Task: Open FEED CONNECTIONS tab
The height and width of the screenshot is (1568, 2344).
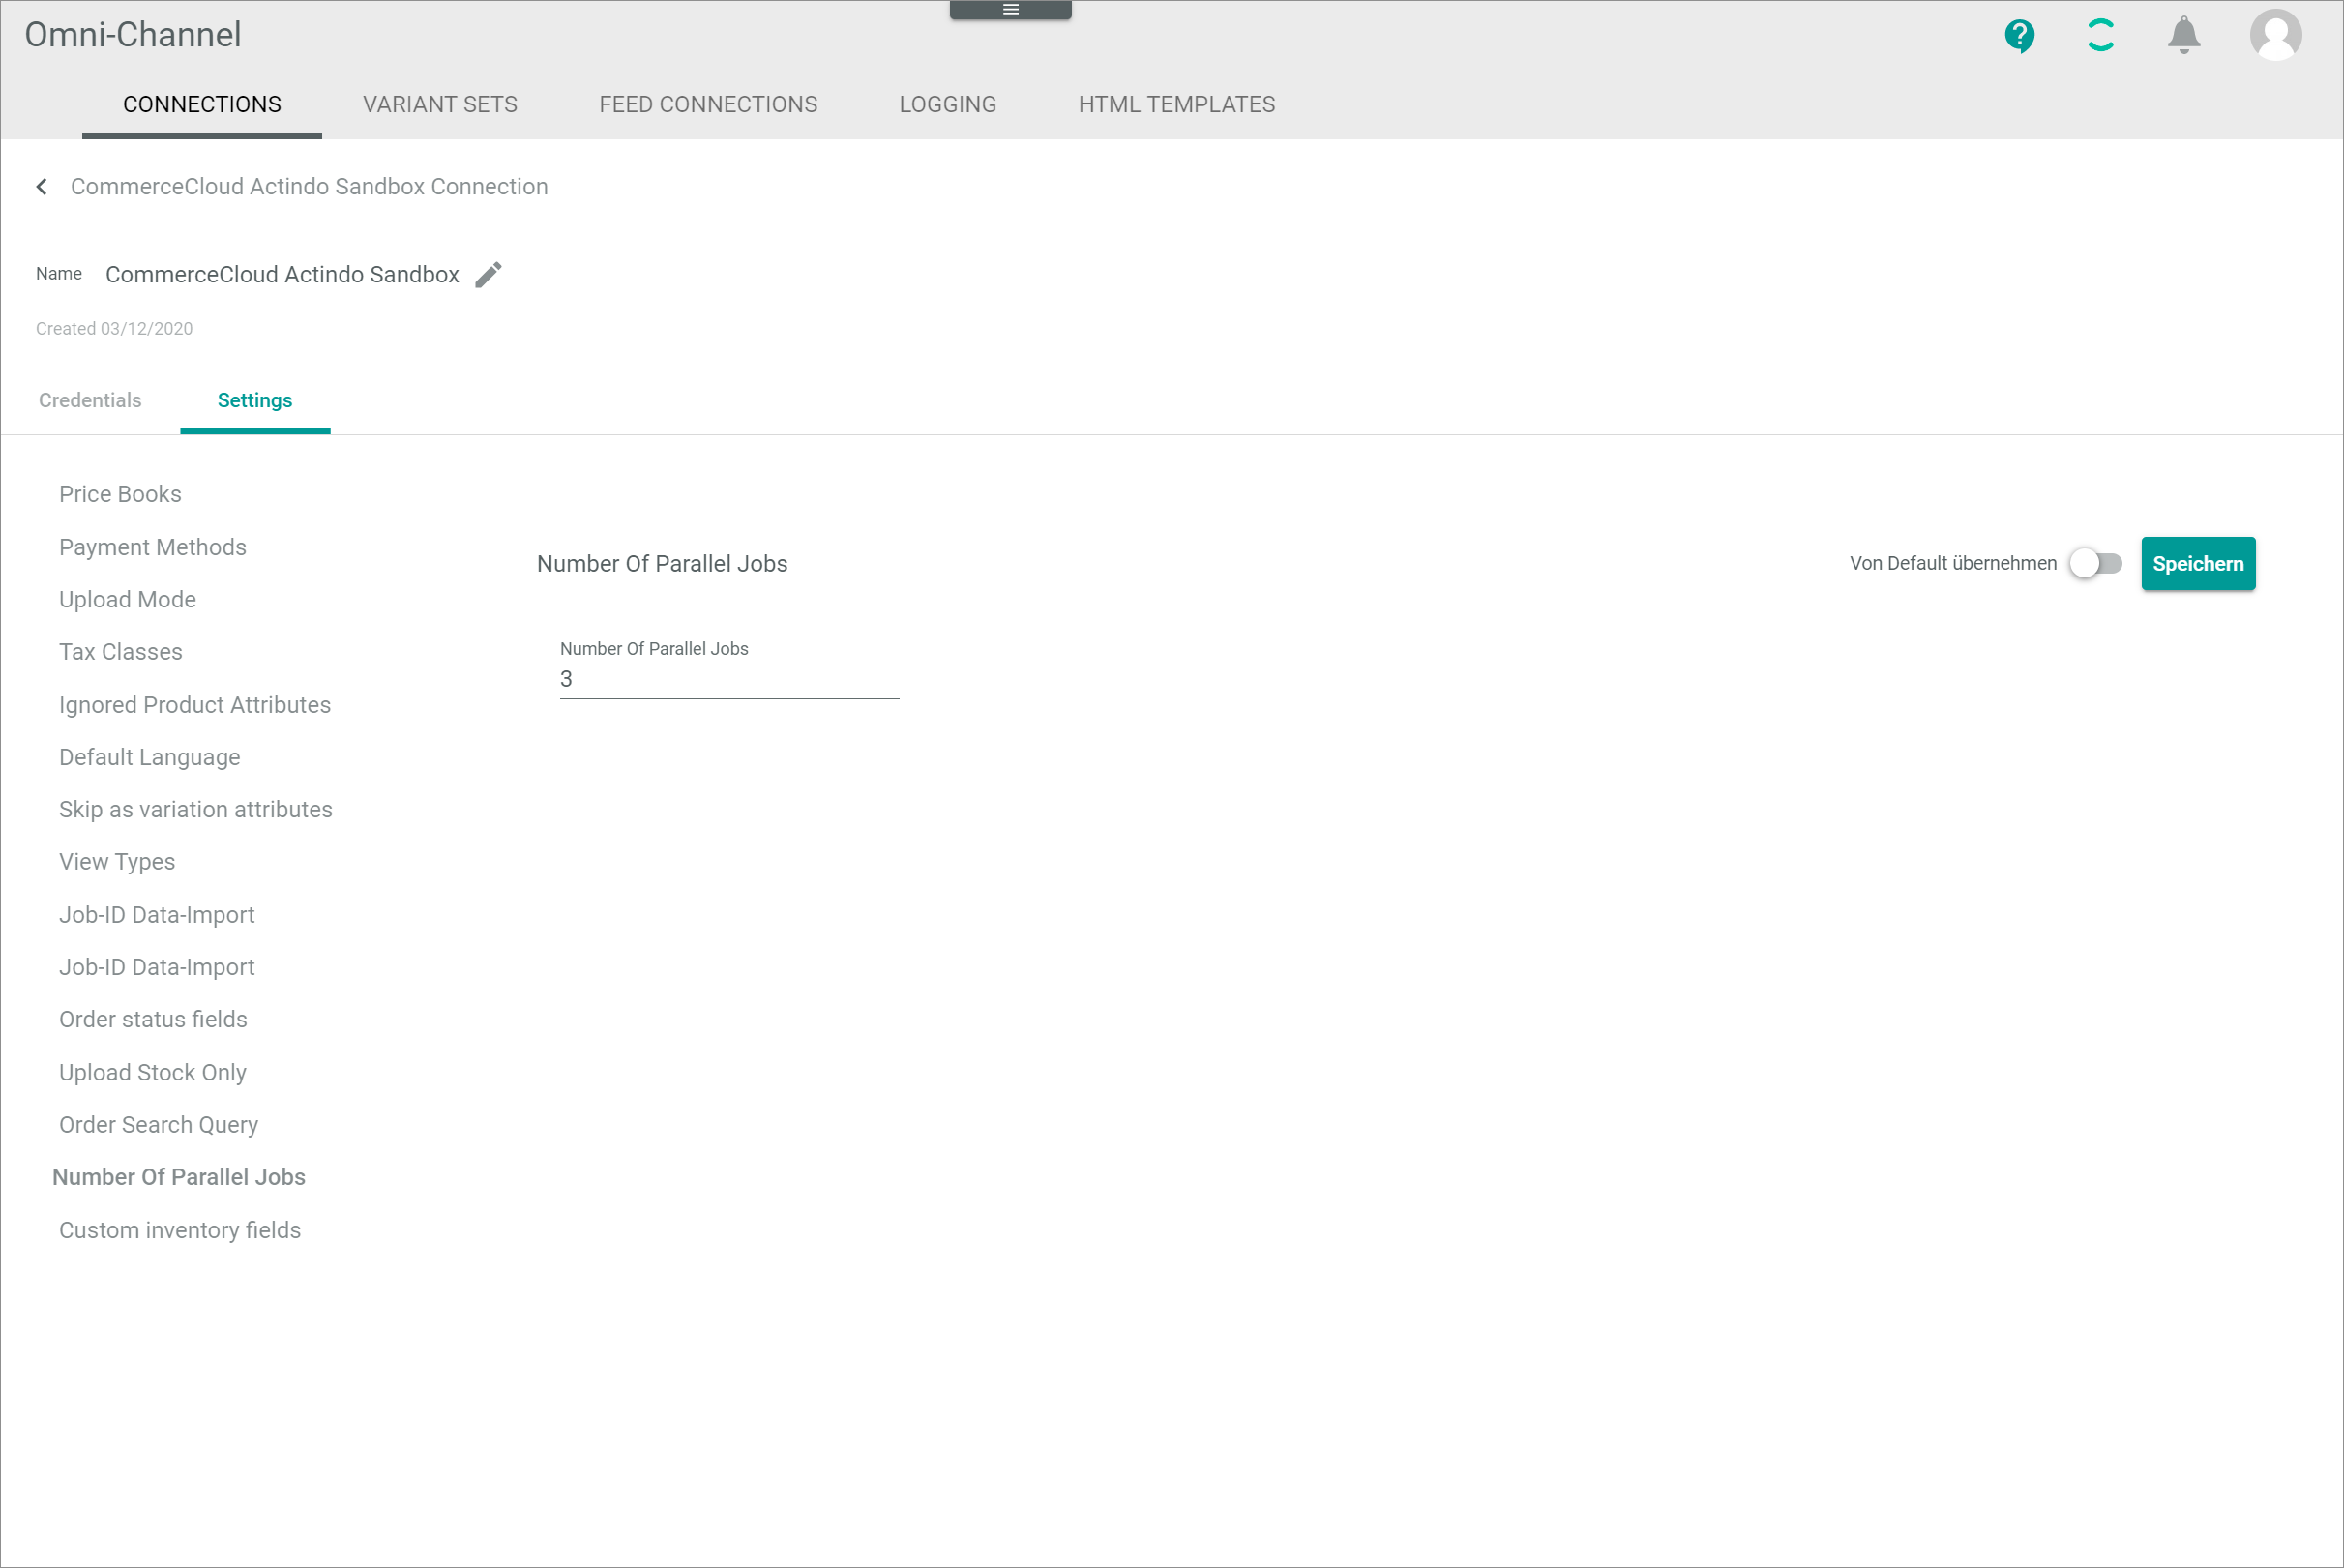Action: pyautogui.click(x=708, y=104)
